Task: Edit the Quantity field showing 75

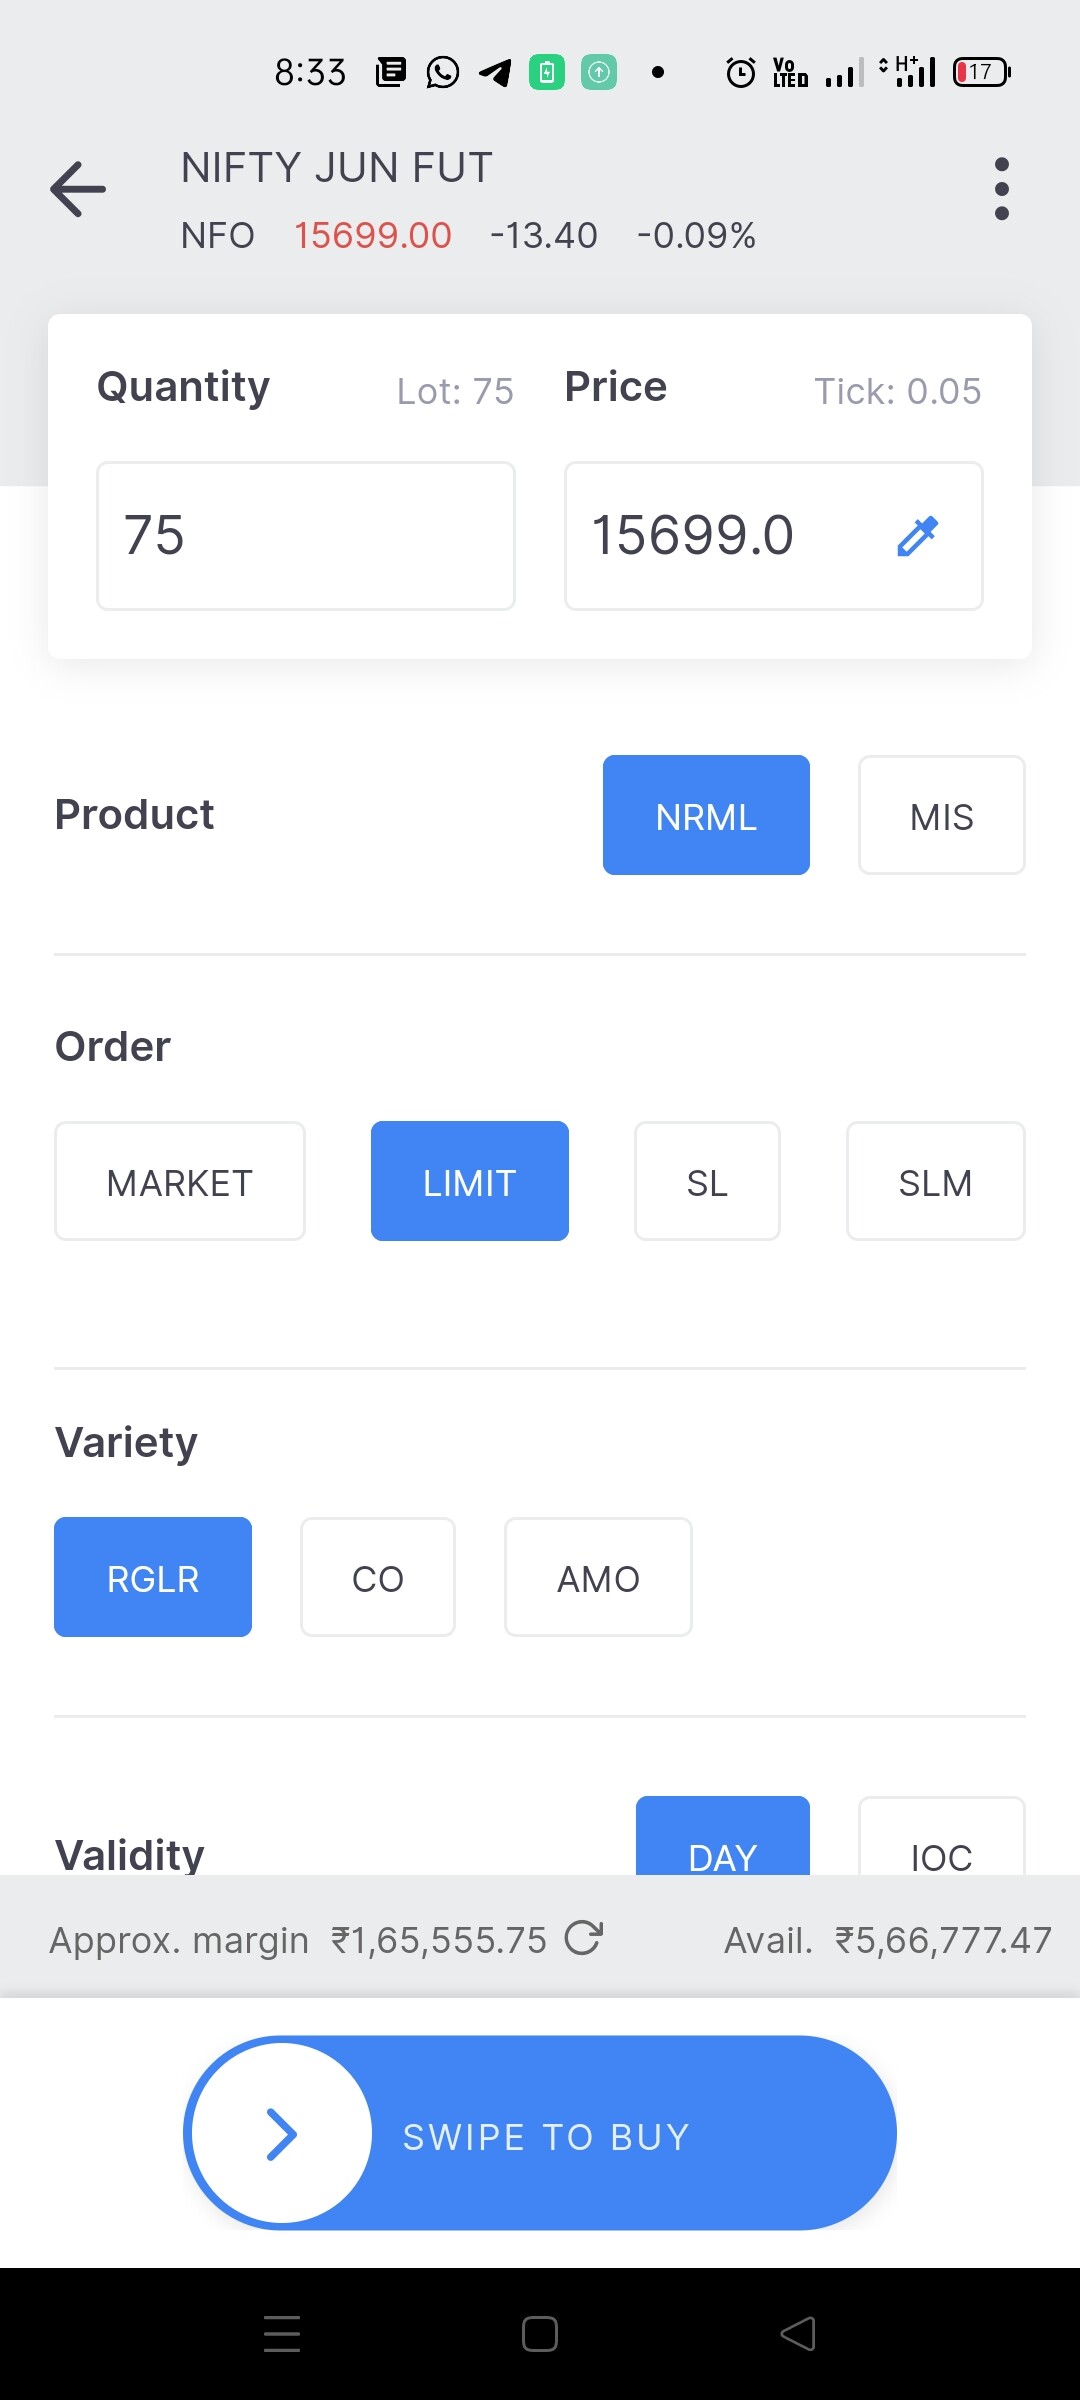Action: (x=306, y=536)
